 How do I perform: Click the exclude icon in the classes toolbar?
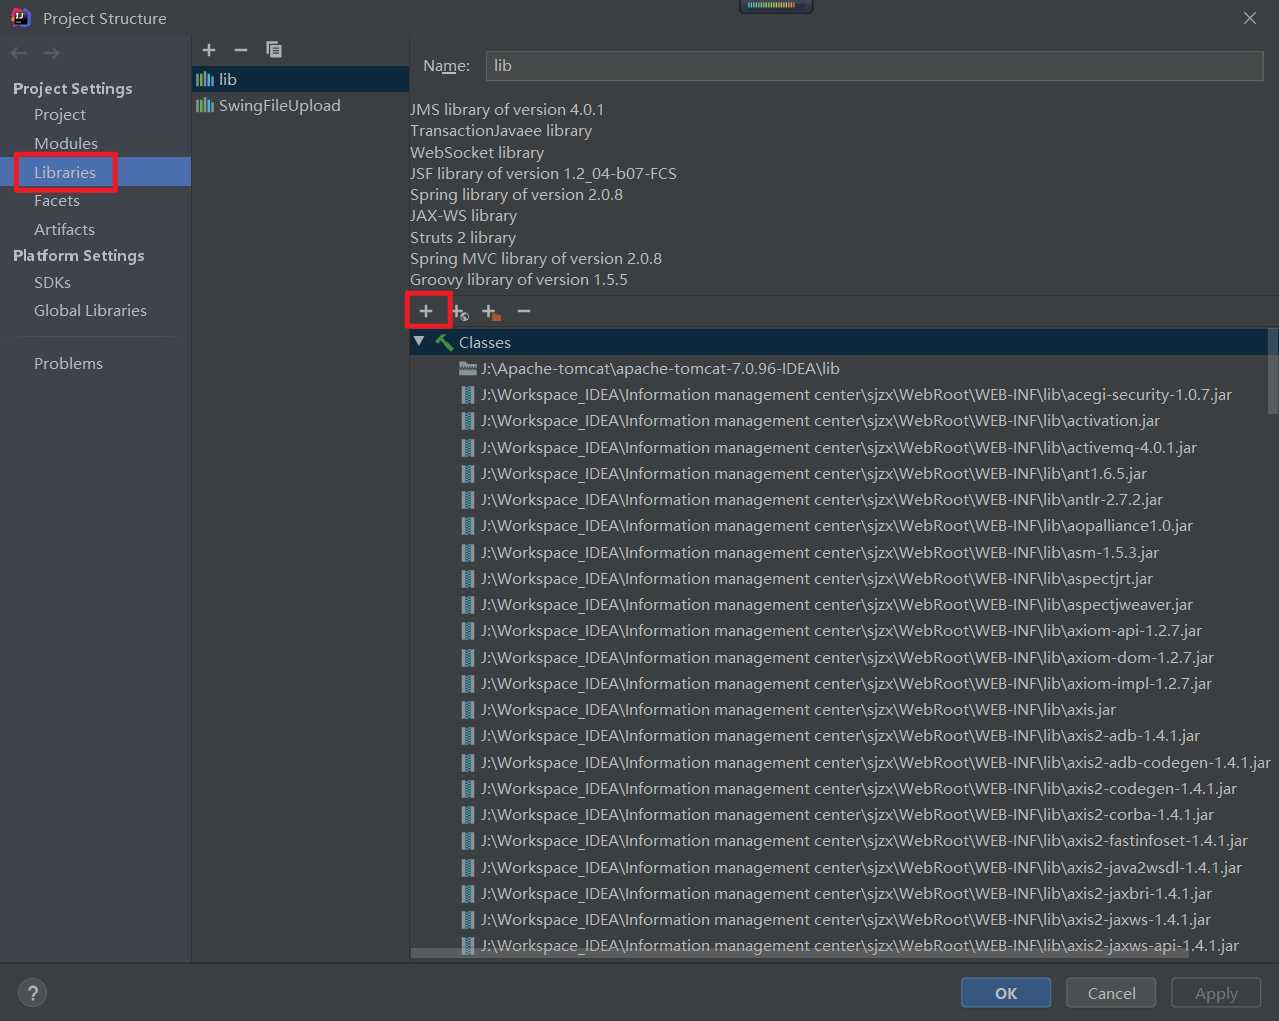click(x=491, y=312)
